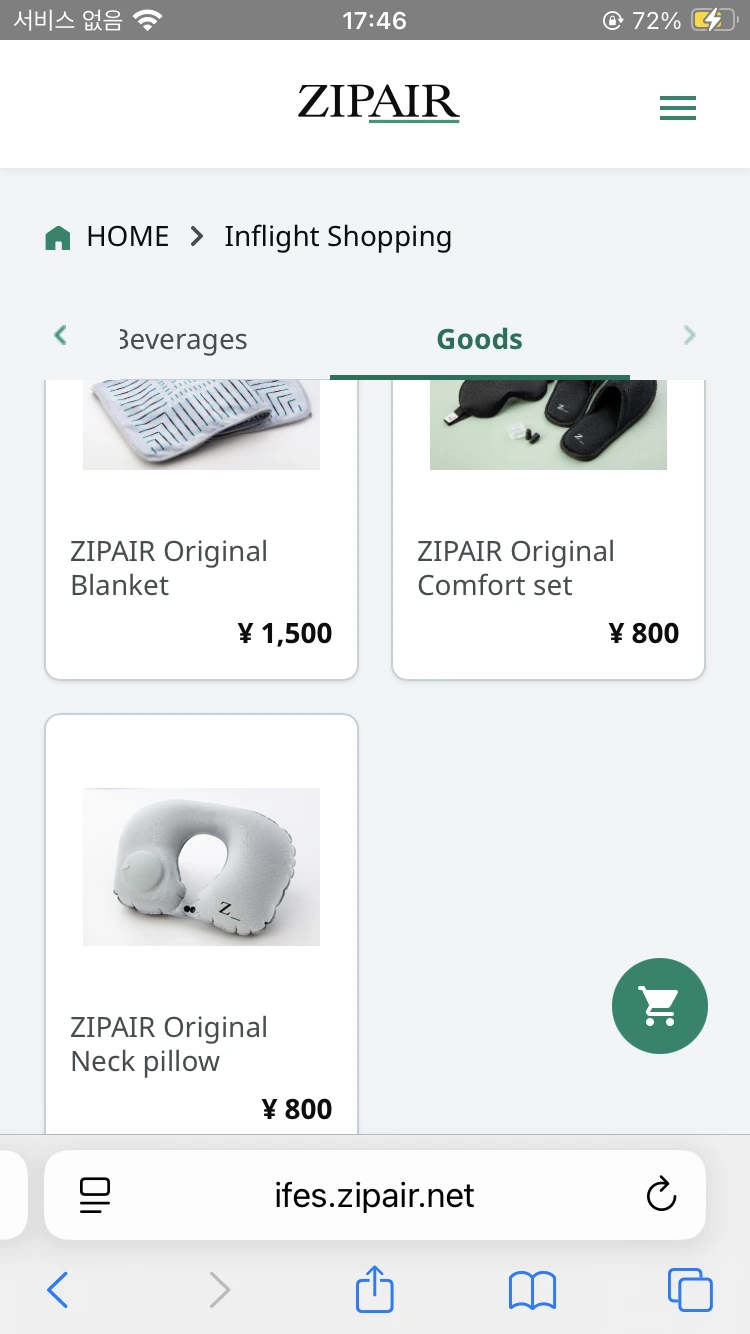
Task: Click the green home icon in breadcrumb
Action: (x=58, y=237)
